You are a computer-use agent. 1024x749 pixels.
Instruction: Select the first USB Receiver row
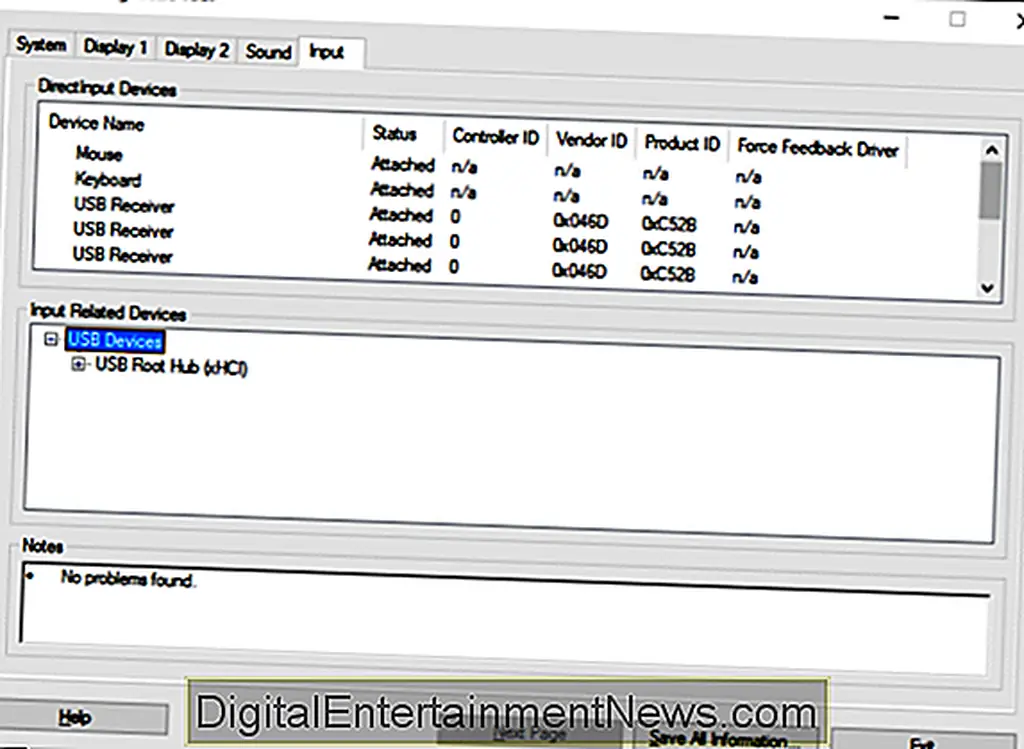[x=124, y=205]
